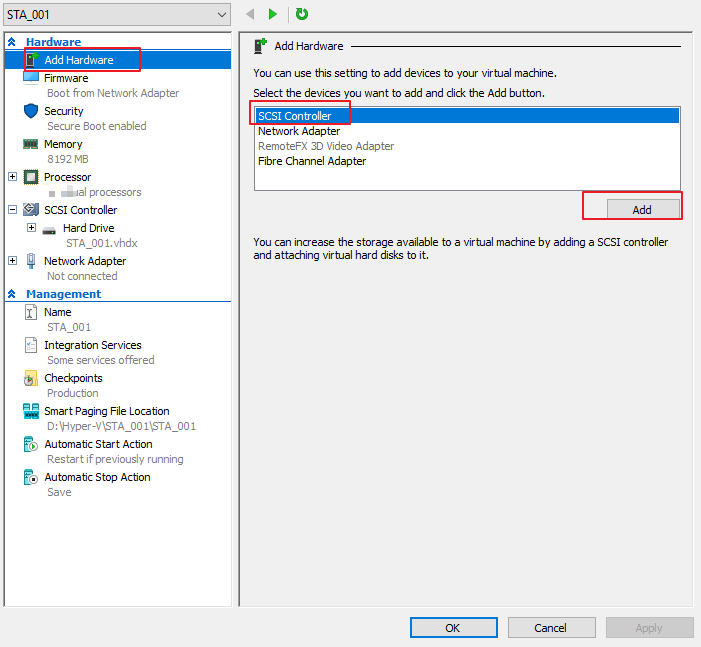Expand the Network Adapter tree node
The width and height of the screenshot is (701, 647).
point(12,261)
